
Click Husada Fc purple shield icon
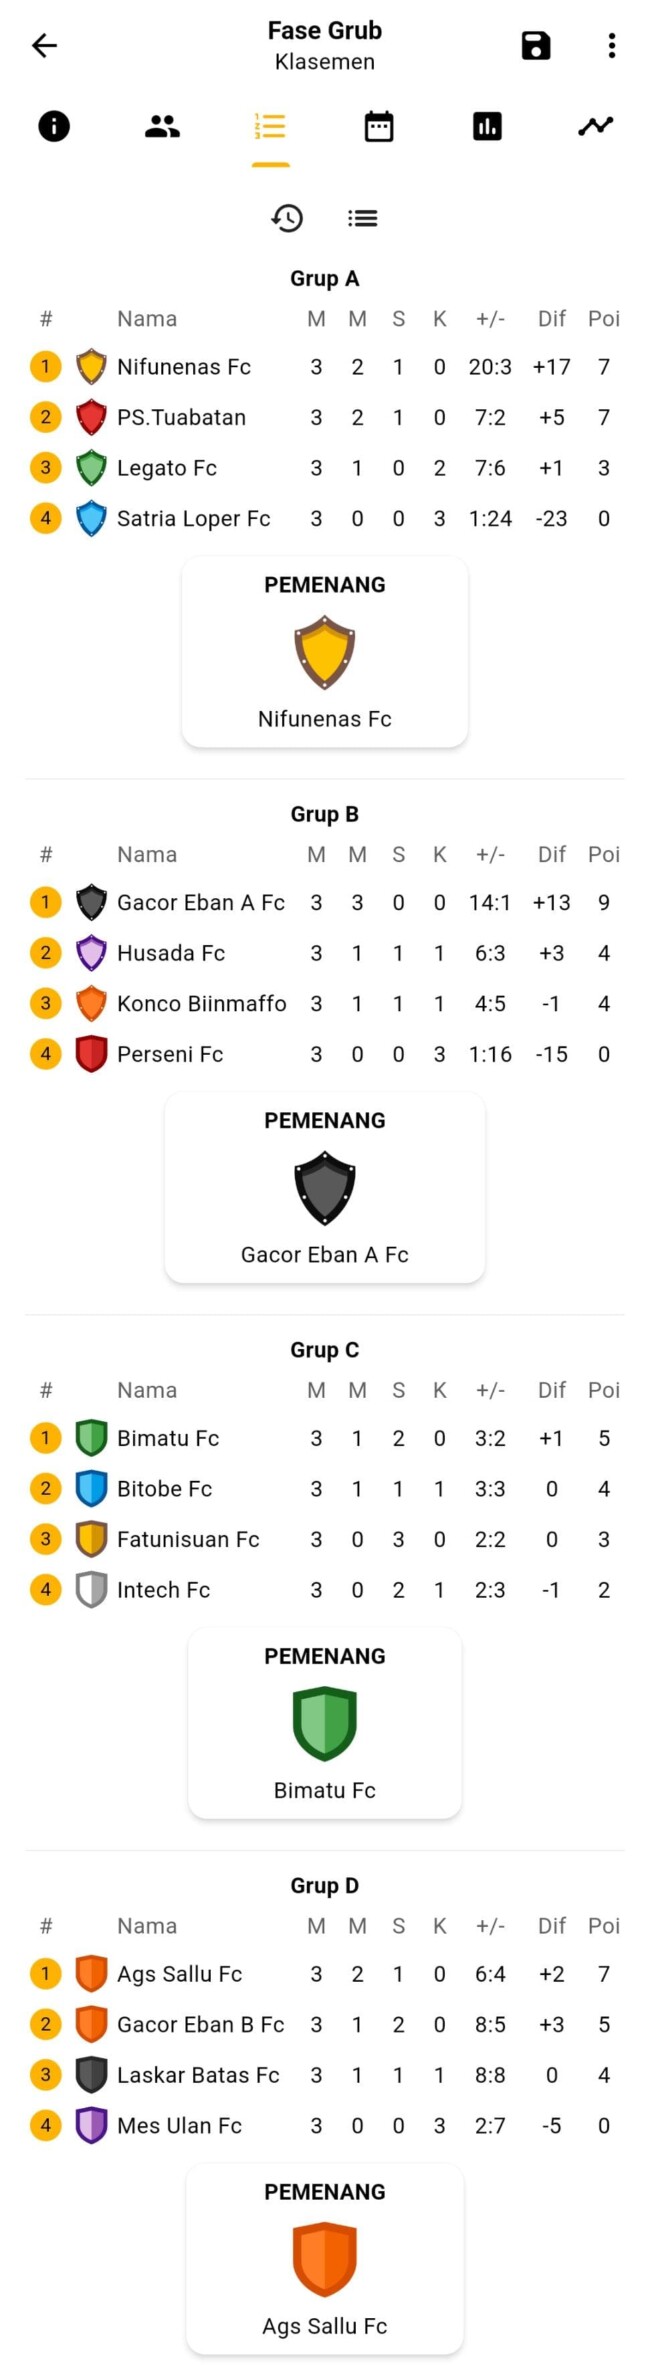[x=91, y=953]
